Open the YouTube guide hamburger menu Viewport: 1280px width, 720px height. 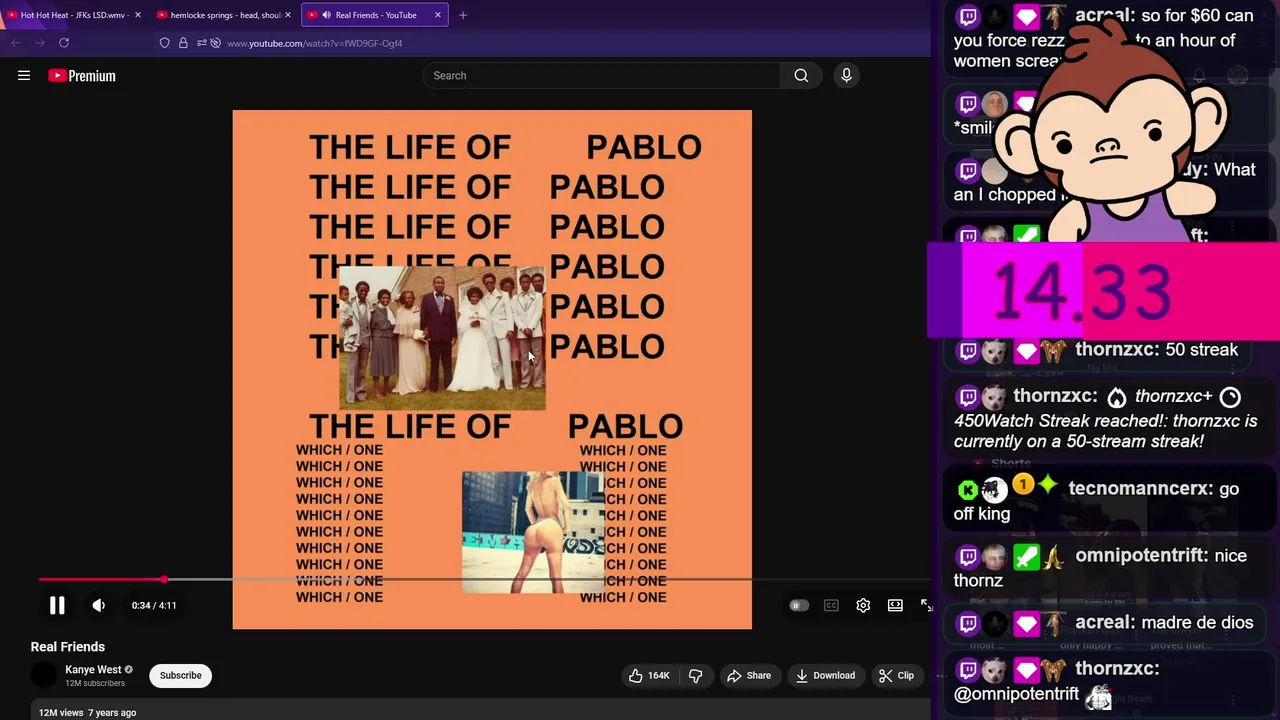click(x=24, y=76)
